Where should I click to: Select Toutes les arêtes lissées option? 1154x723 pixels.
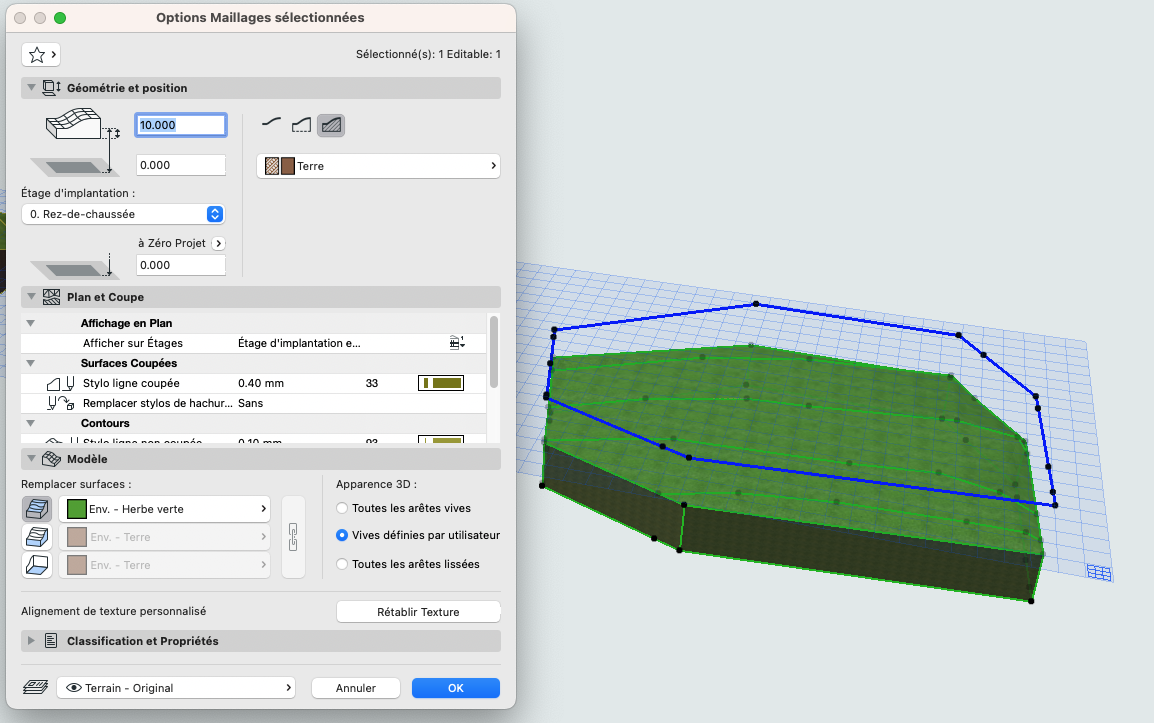(x=341, y=564)
